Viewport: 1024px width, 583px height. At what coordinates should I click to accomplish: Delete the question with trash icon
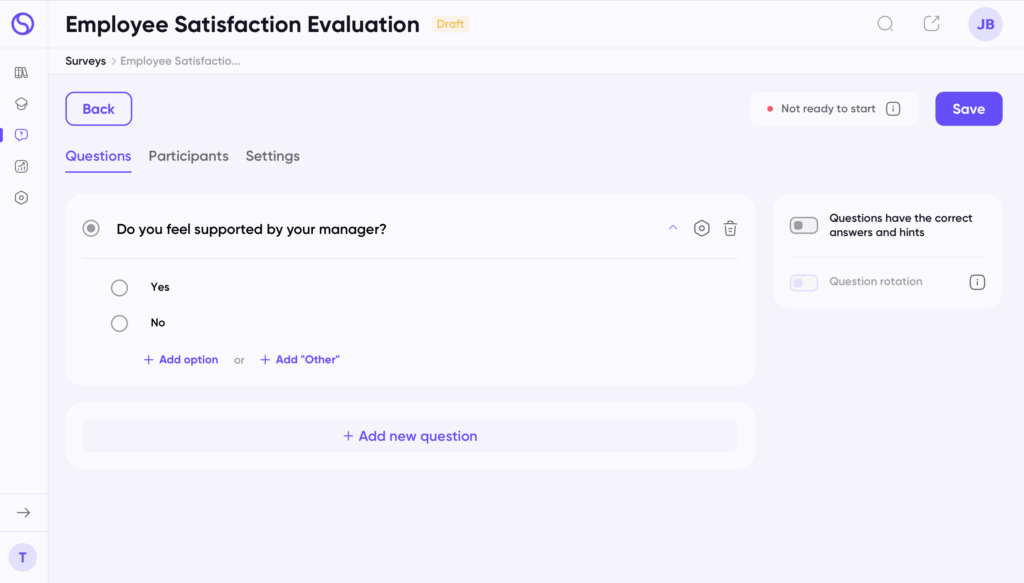[x=730, y=229]
